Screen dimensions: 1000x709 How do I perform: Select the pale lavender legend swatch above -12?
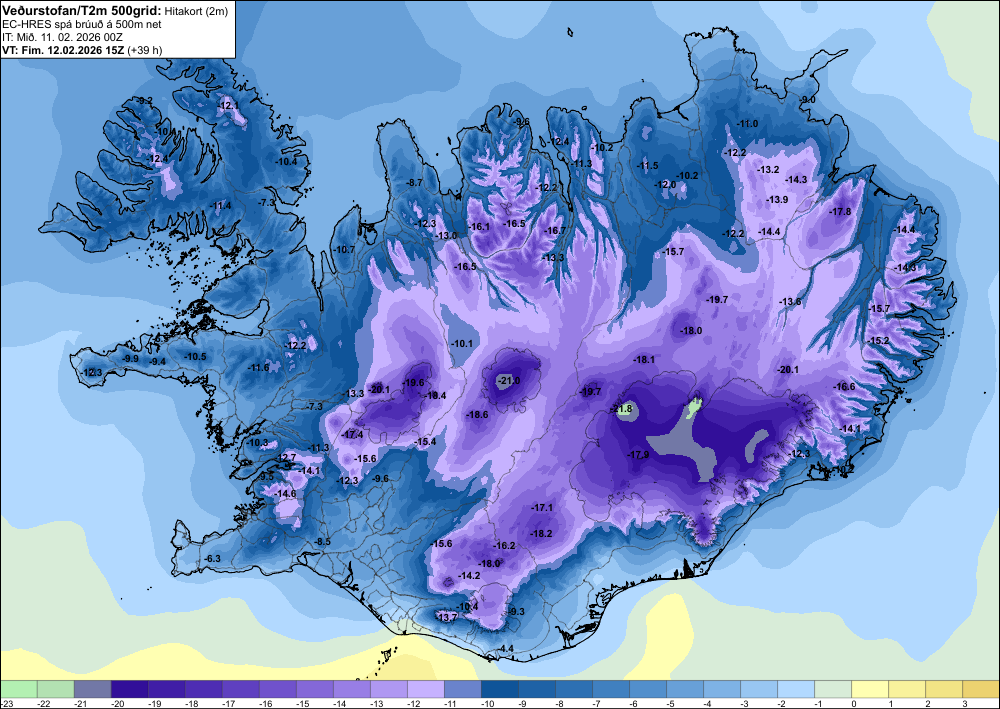[425, 689]
